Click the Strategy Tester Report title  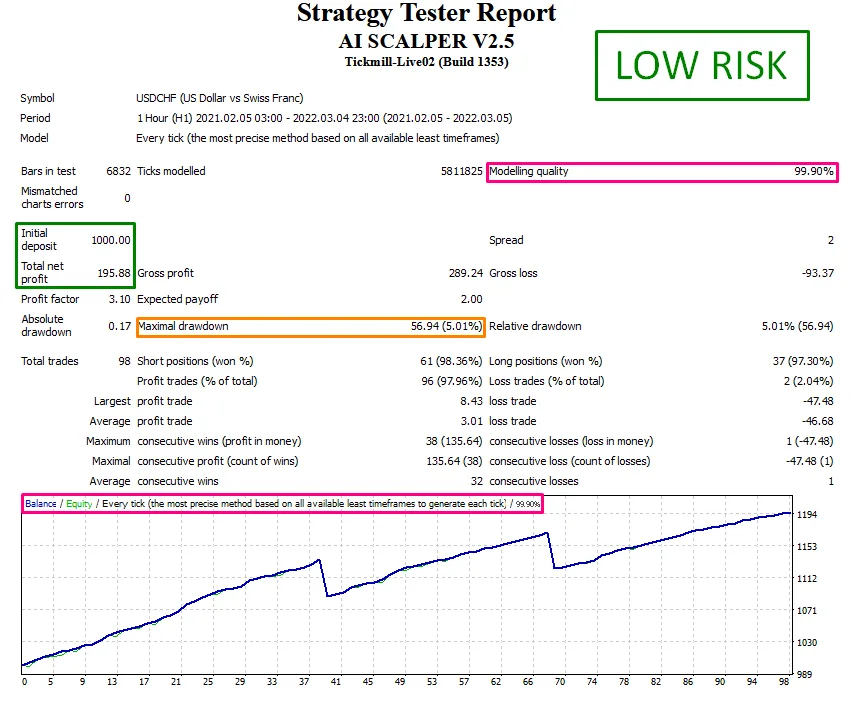[x=427, y=13]
